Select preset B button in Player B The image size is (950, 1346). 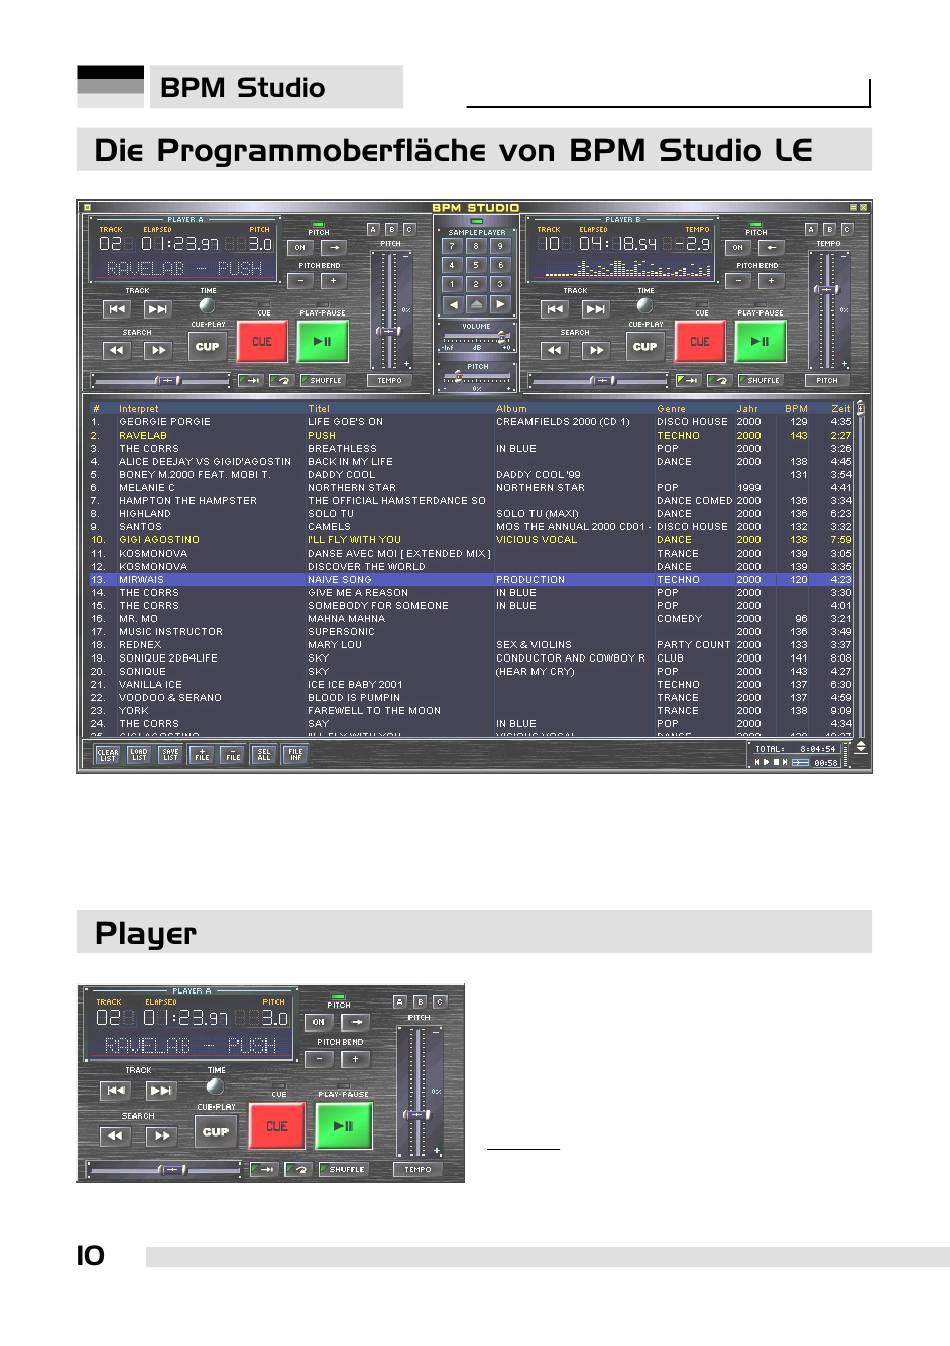[829, 229]
